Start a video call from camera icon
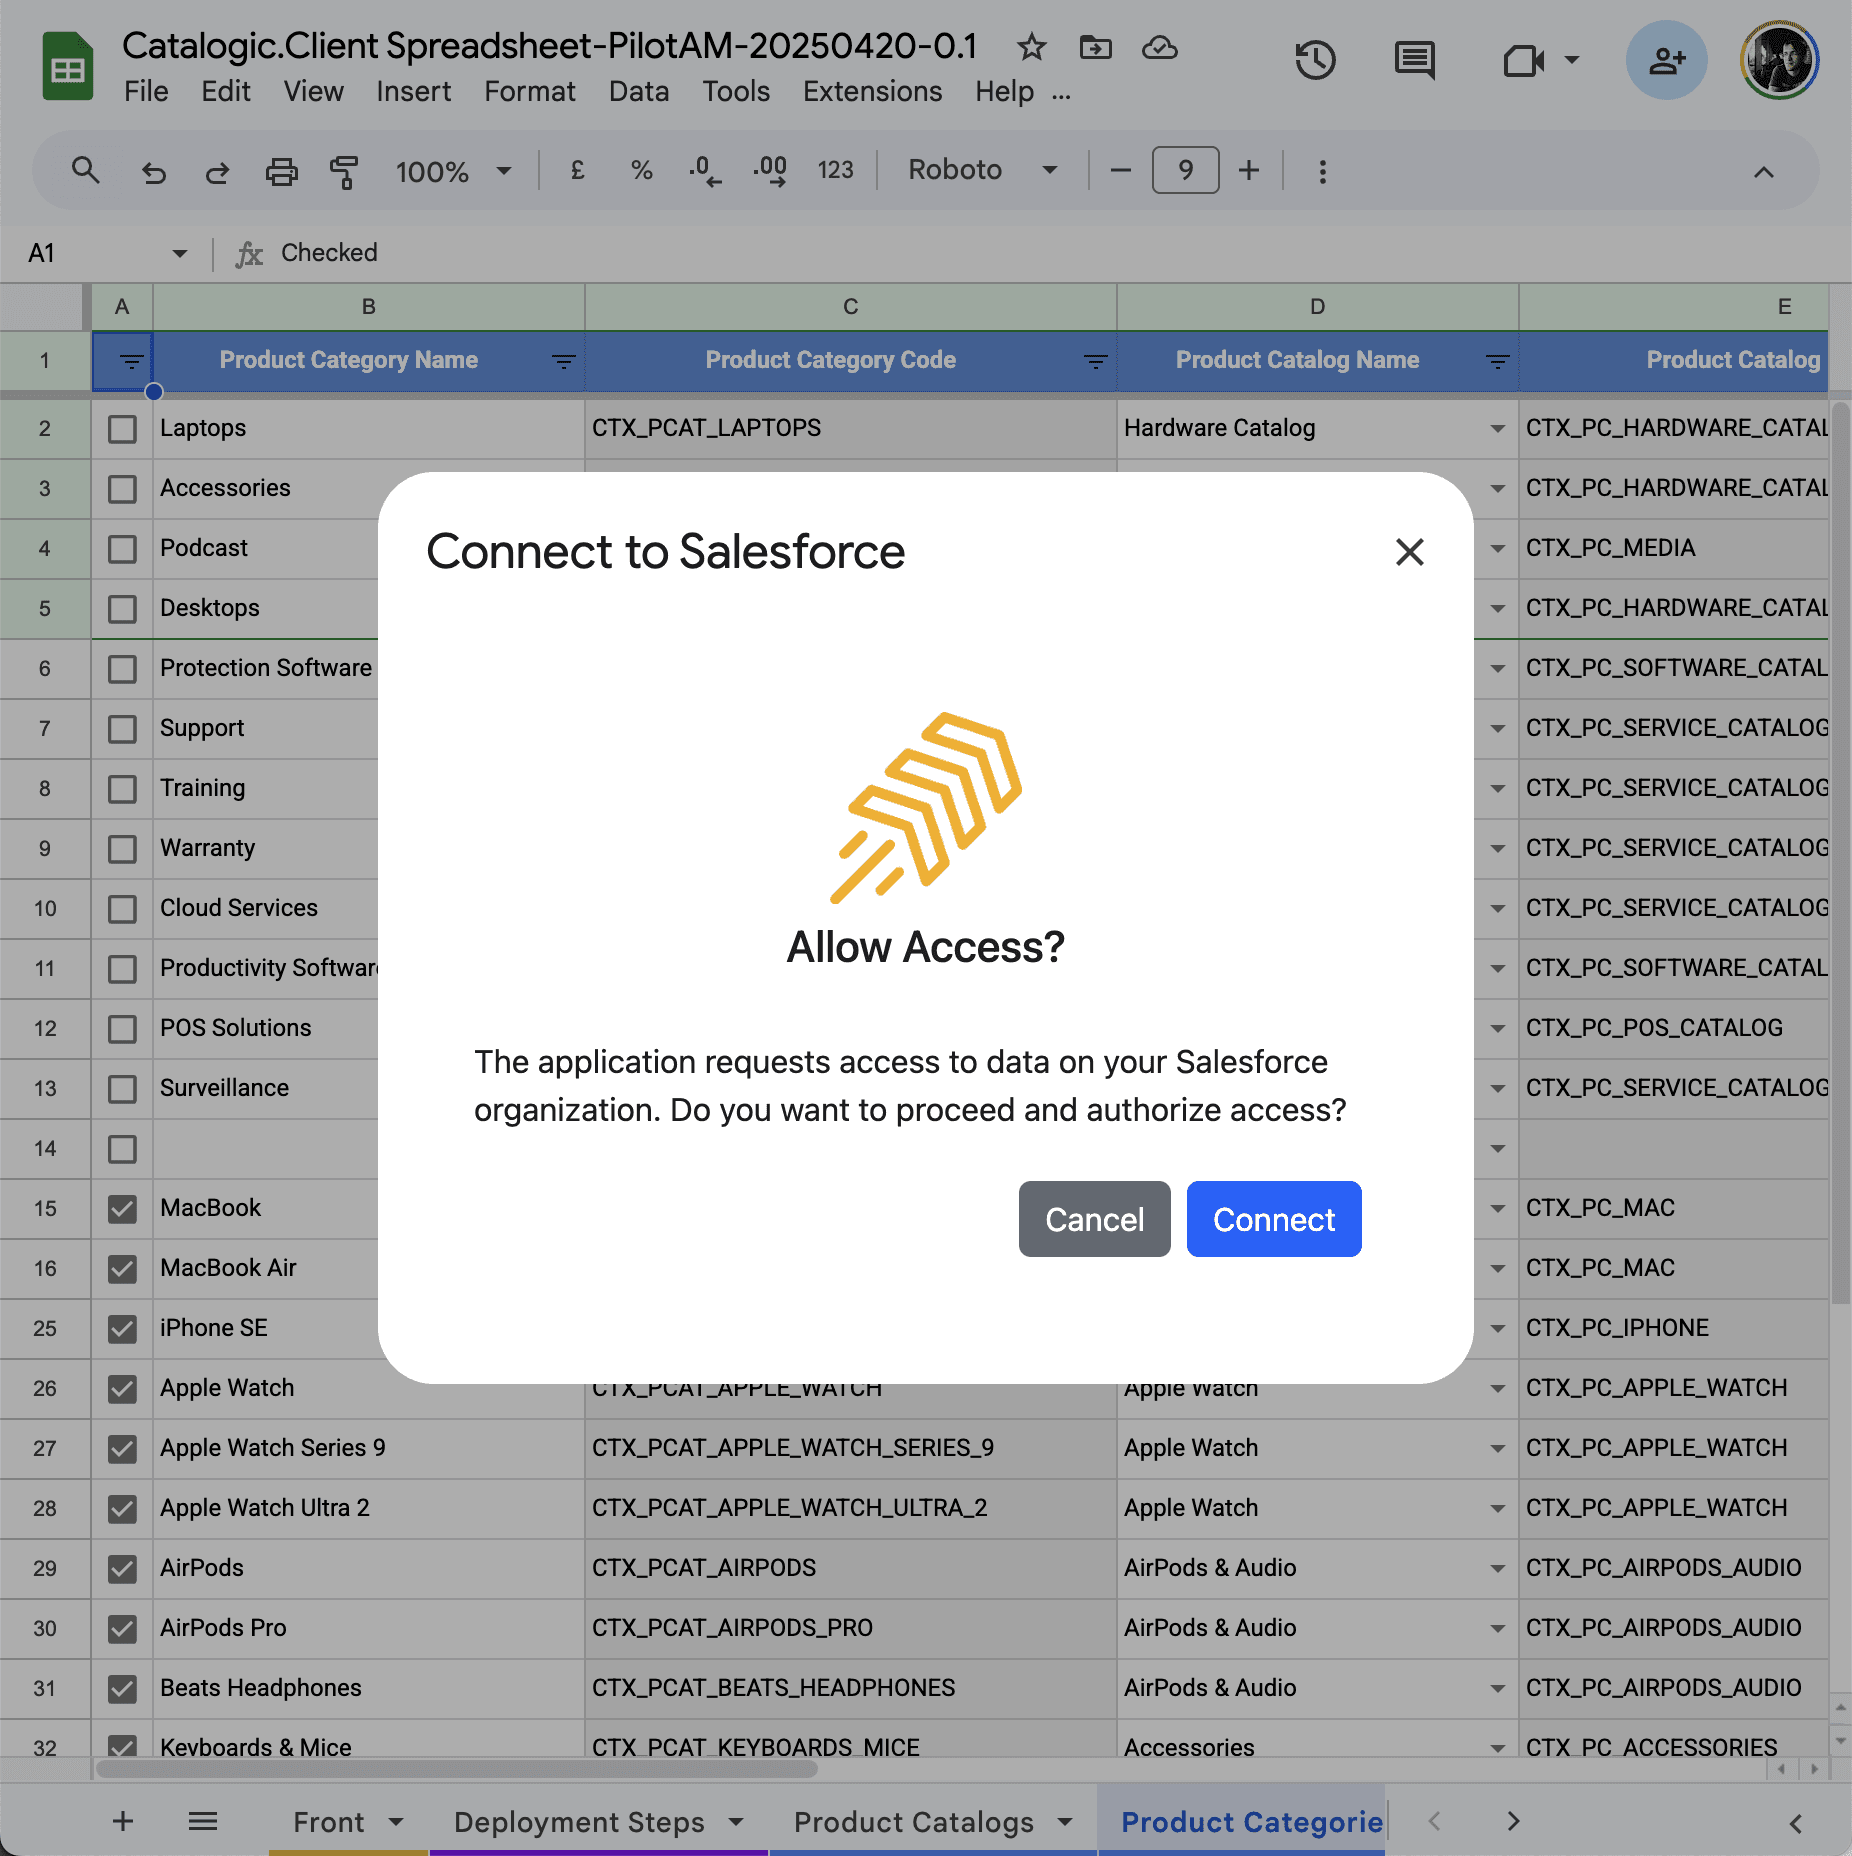The height and width of the screenshot is (1856, 1852). click(x=1524, y=61)
